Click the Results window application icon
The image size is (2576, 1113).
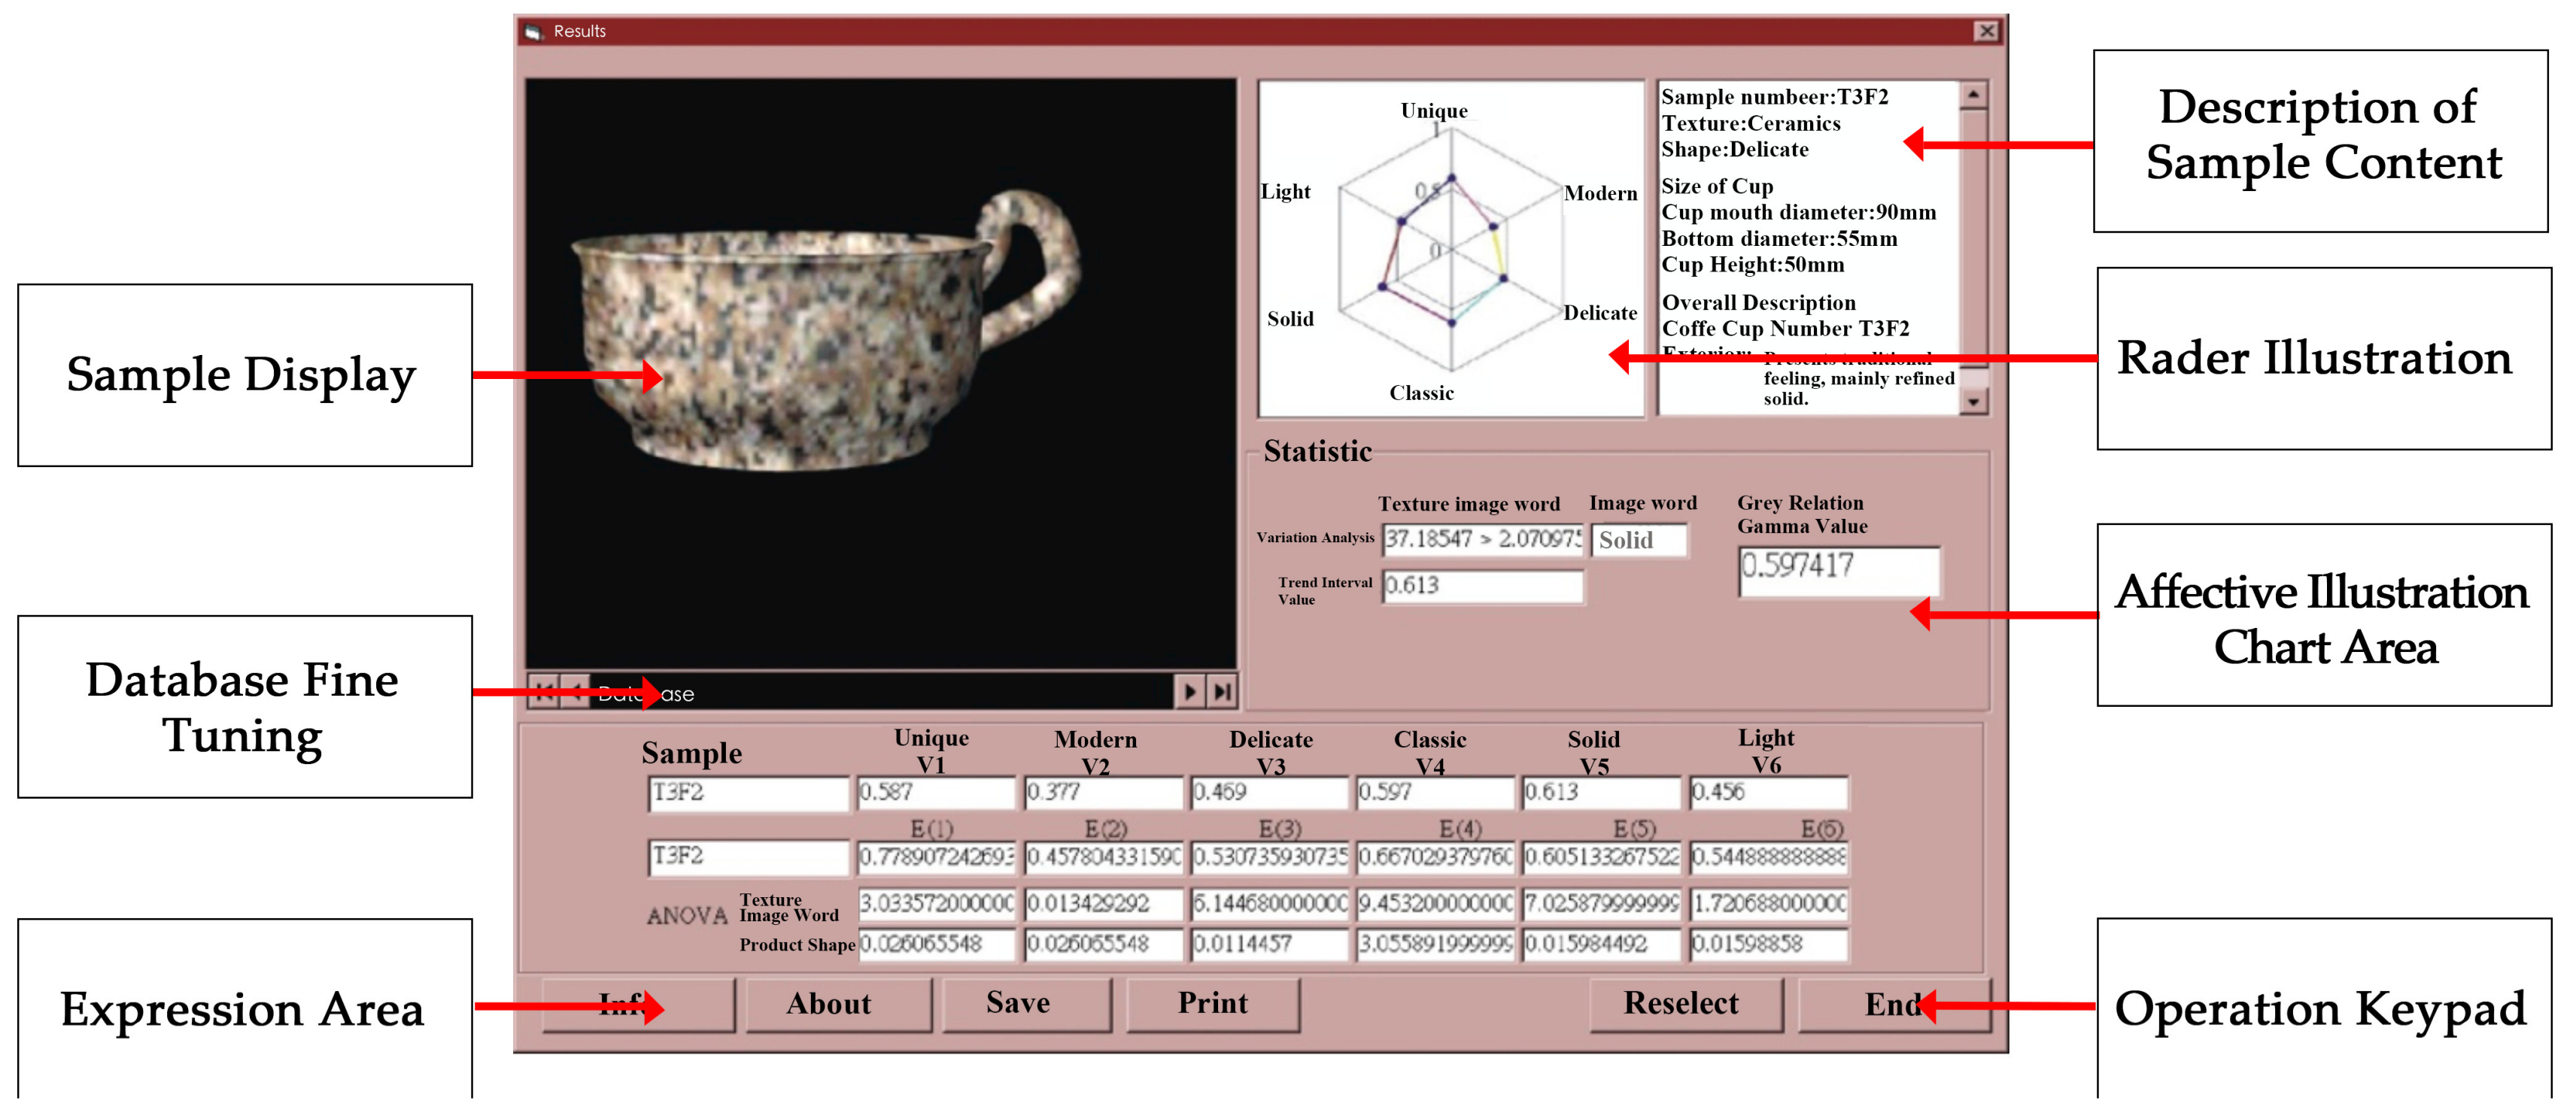[x=533, y=31]
